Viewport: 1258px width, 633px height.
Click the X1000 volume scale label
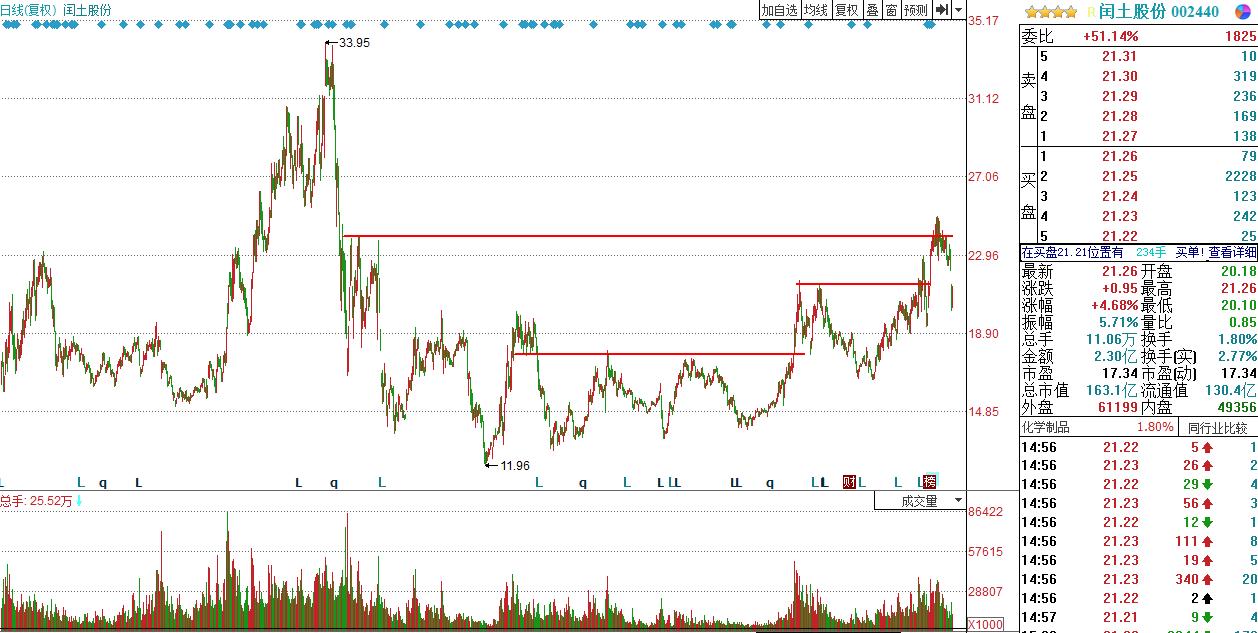(x=985, y=623)
